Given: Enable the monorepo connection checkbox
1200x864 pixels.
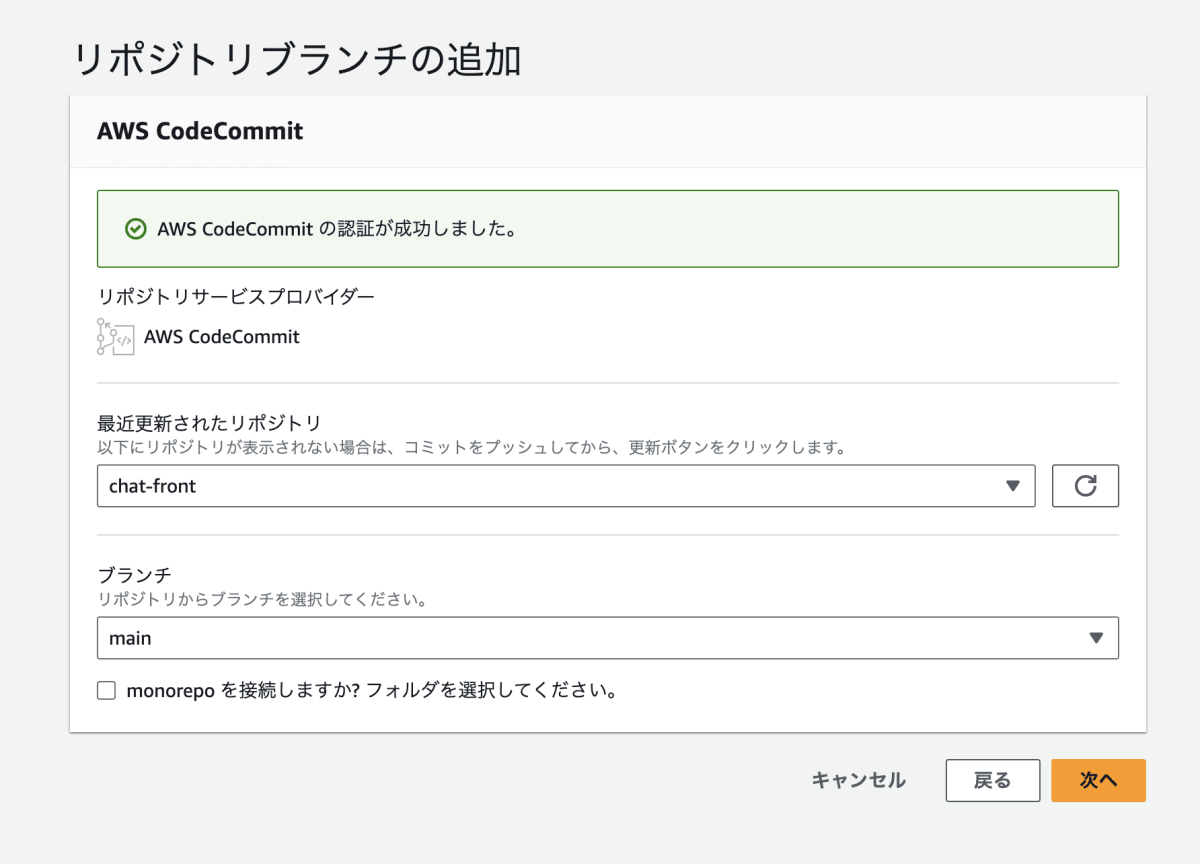Looking at the screenshot, I should (x=106, y=690).
